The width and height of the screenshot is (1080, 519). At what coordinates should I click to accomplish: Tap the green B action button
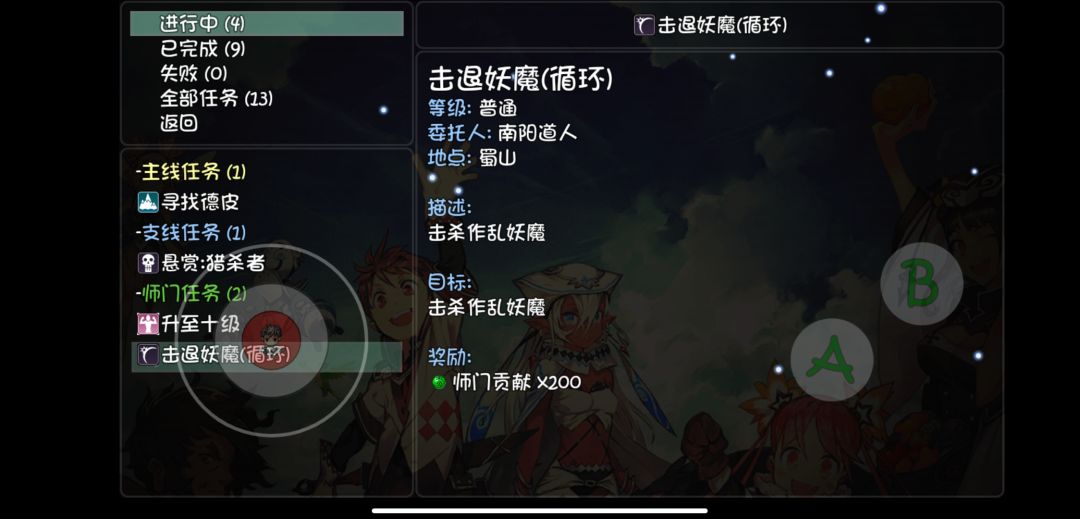[x=922, y=284]
